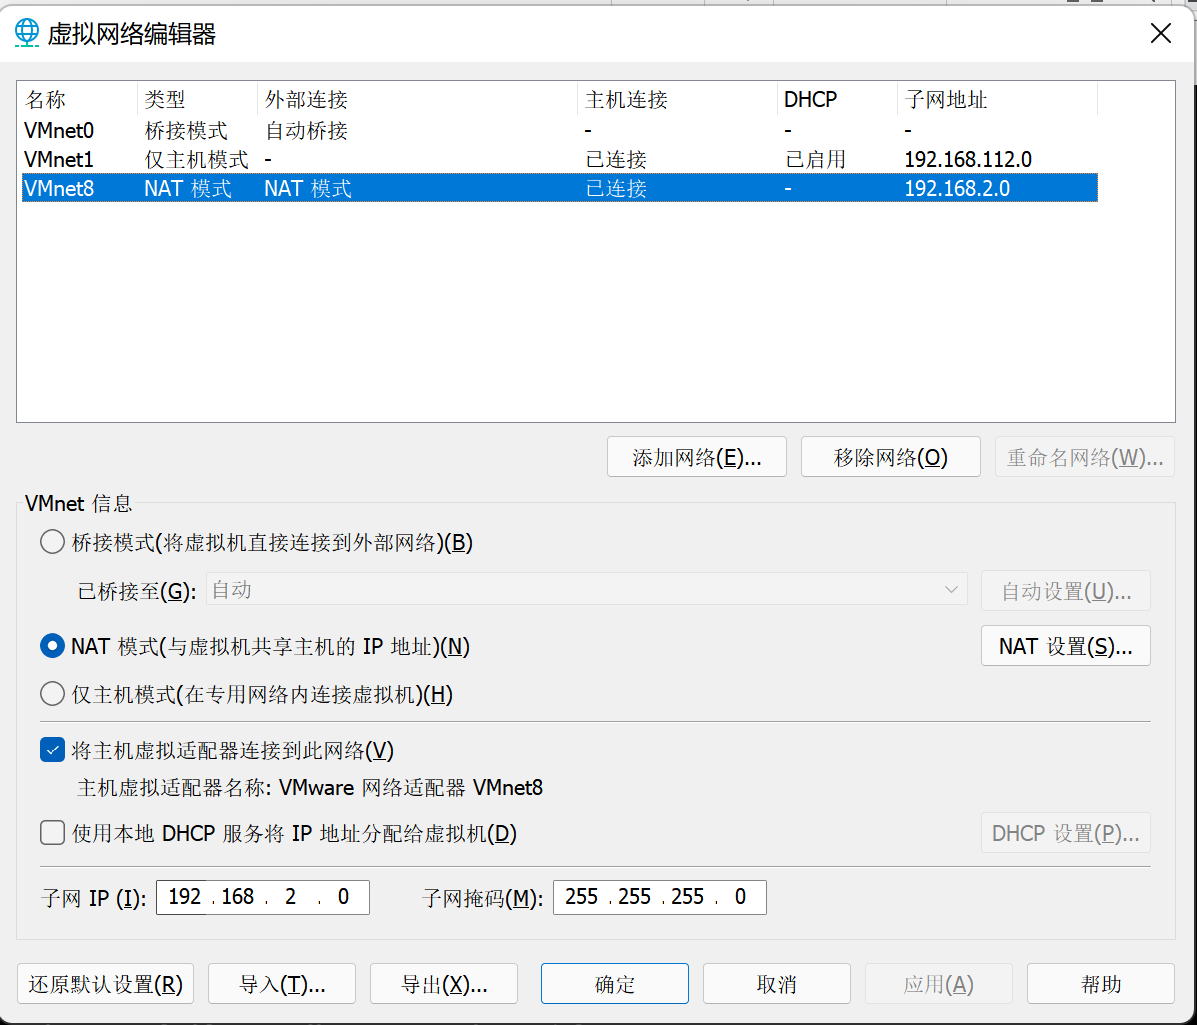Click 还原默认设置 button

(x=105, y=984)
